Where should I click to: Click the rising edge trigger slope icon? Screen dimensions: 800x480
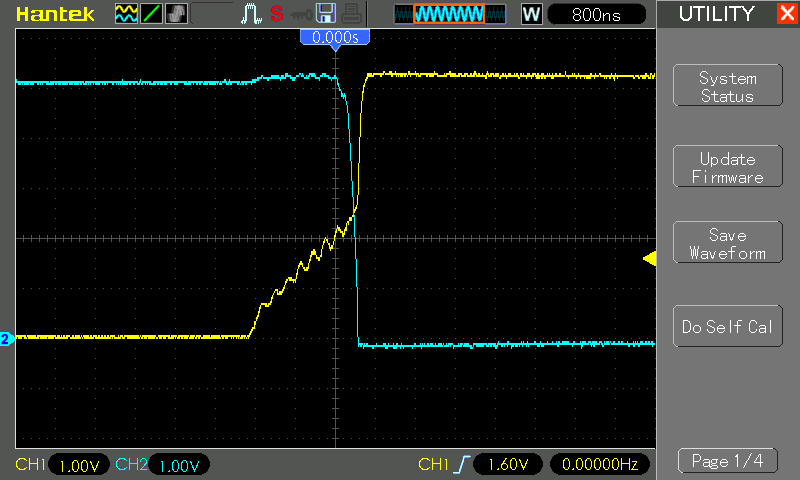click(462, 465)
